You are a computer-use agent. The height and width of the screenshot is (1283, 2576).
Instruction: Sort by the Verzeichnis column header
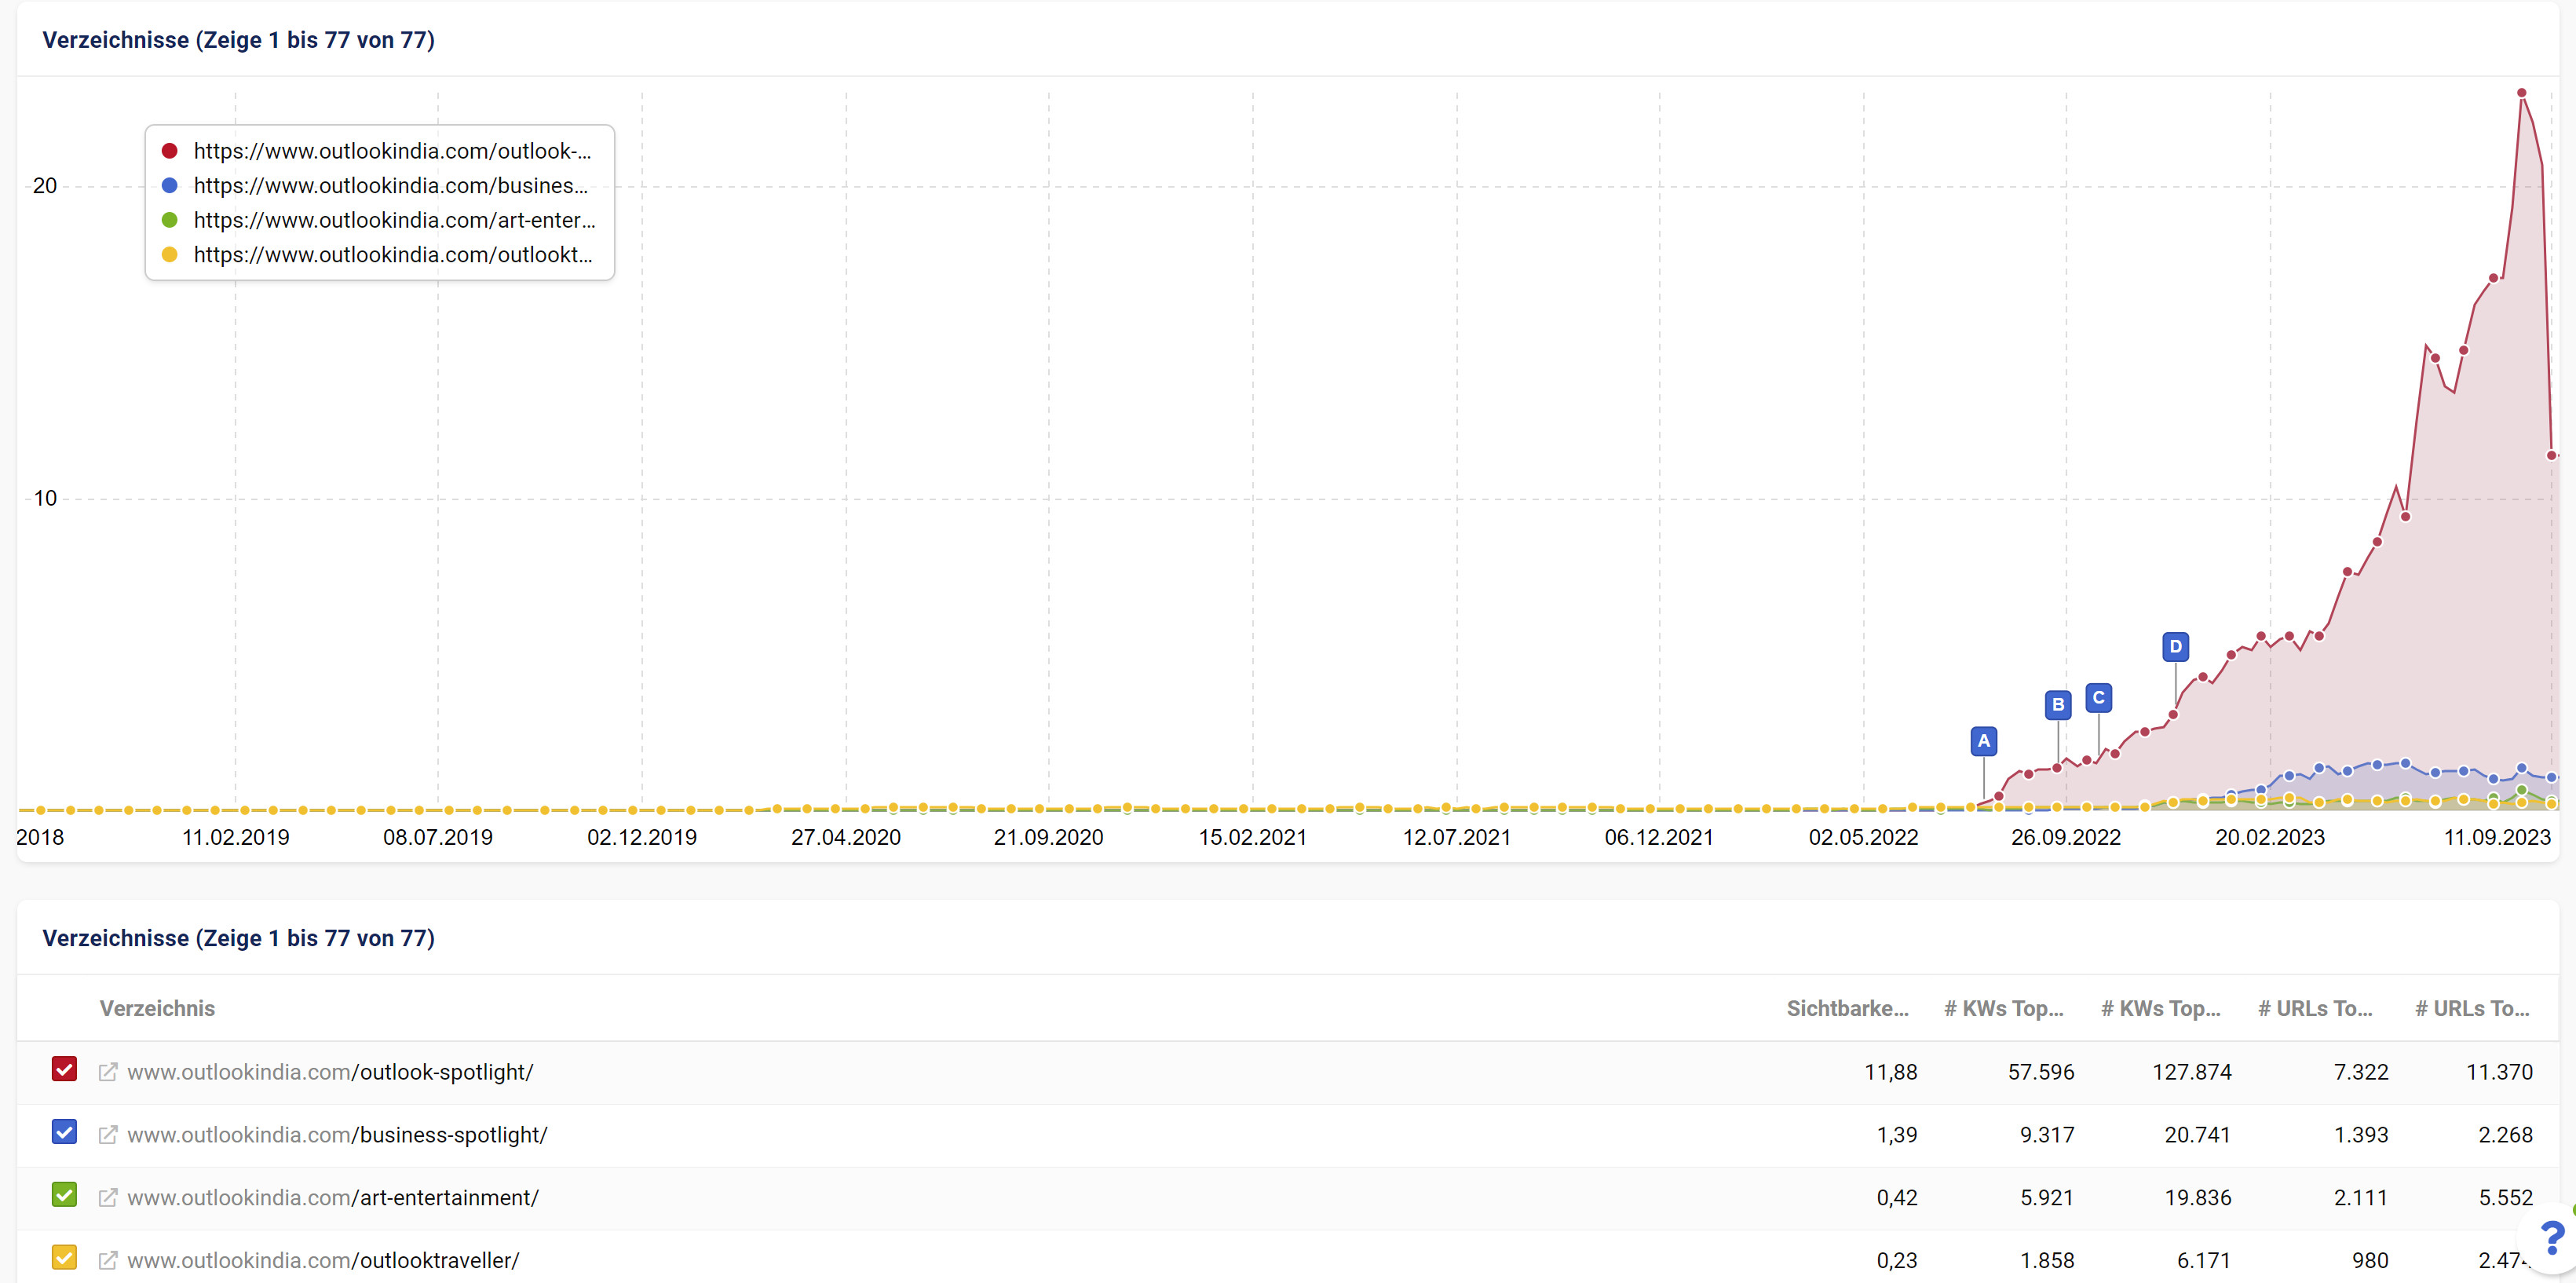[x=157, y=1008]
